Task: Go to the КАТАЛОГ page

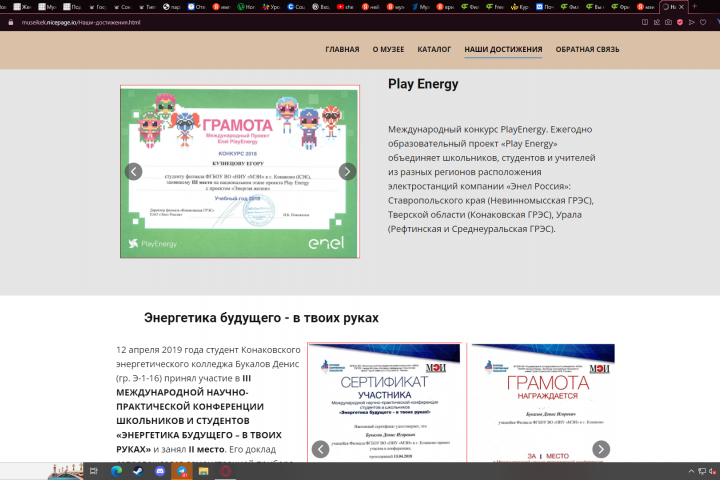Action: [434, 50]
